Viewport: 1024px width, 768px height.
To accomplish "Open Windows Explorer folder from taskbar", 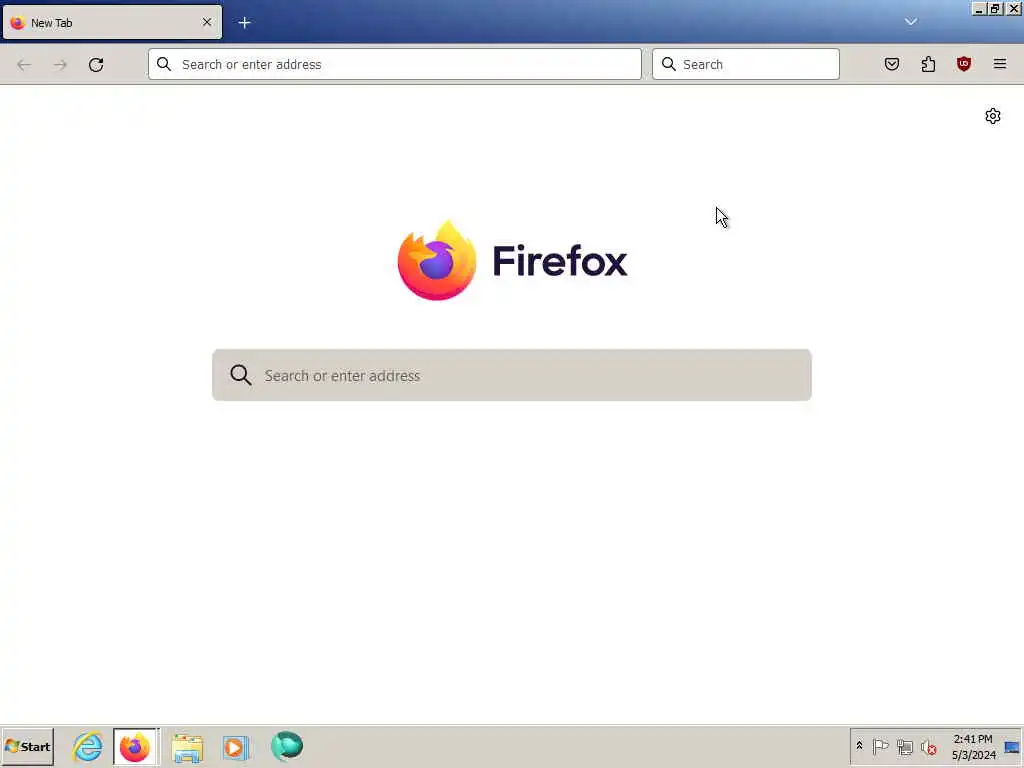I will [x=187, y=747].
